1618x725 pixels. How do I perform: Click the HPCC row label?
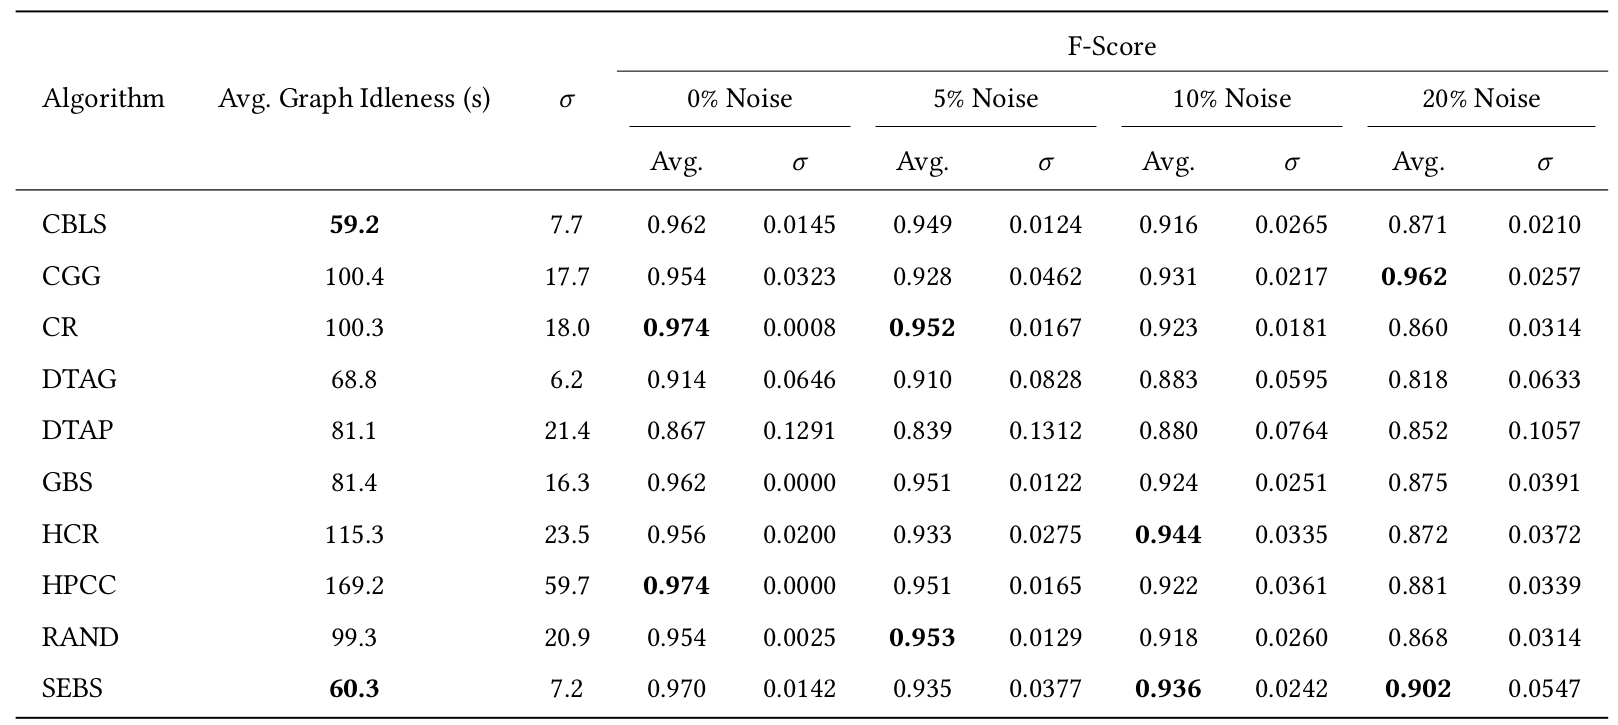79,585
